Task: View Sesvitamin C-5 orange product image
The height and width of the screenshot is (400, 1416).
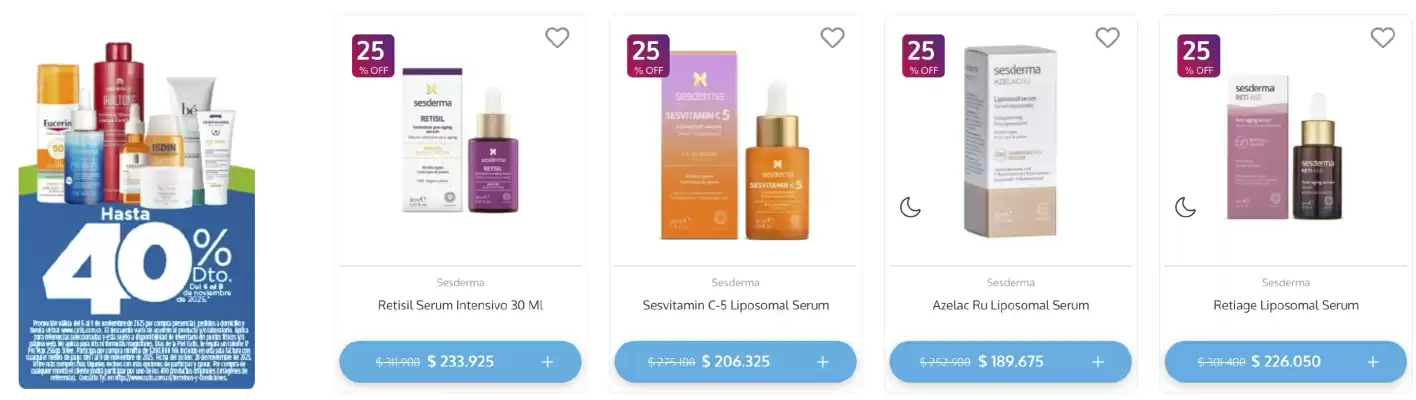Action: 735,145
